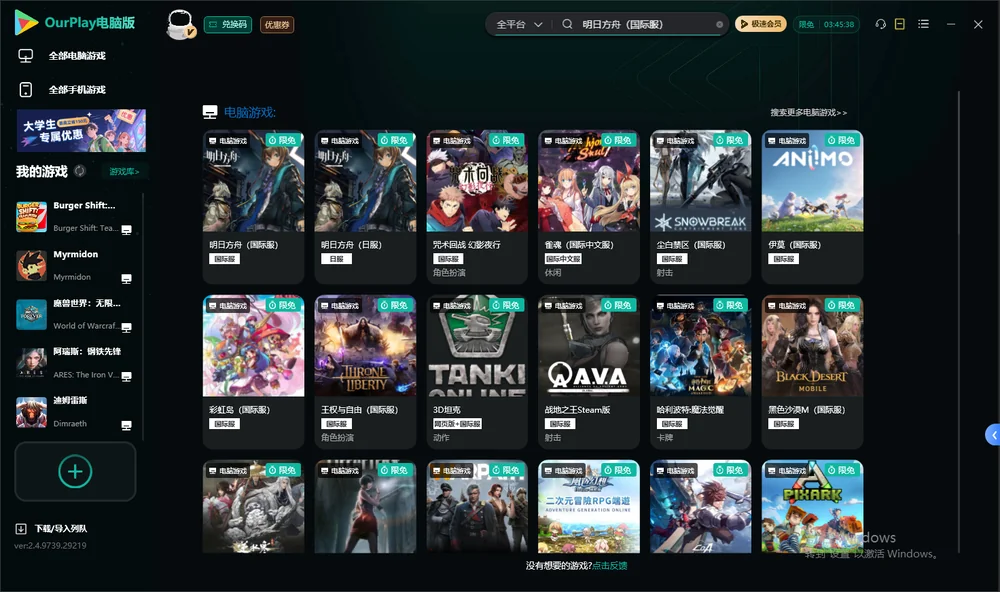Click the search magnifier icon
The width and height of the screenshot is (1000, 592).
tap(567, 24)
